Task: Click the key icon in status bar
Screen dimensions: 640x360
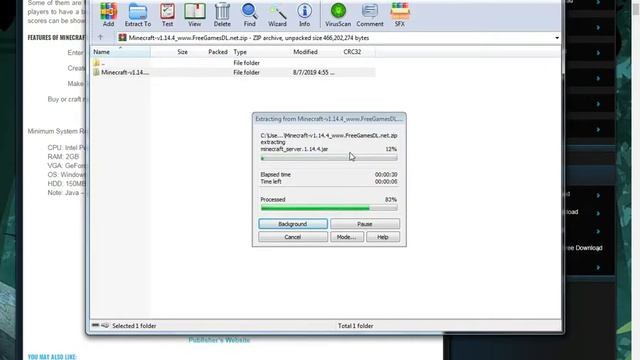Action: pyautogui.click(x=105, y=325)
